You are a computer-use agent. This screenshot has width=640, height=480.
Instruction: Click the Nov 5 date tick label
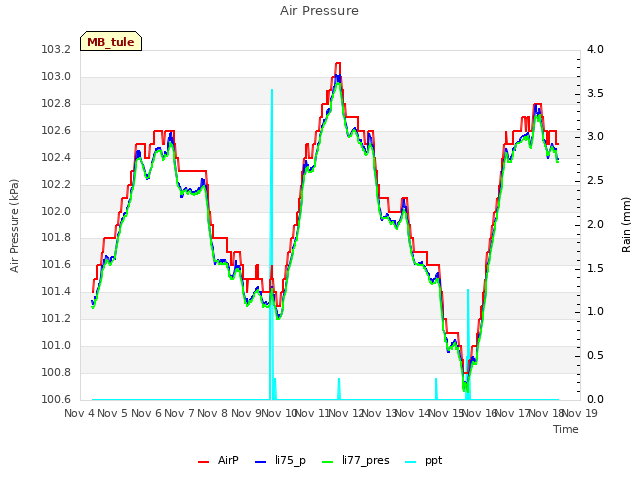[x=113, y=413]
